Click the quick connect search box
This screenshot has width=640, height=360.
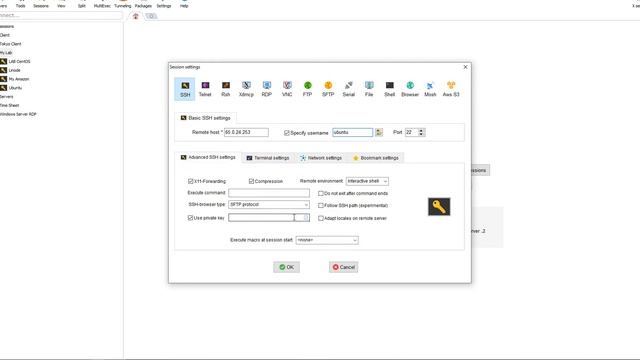coord(61,16)
